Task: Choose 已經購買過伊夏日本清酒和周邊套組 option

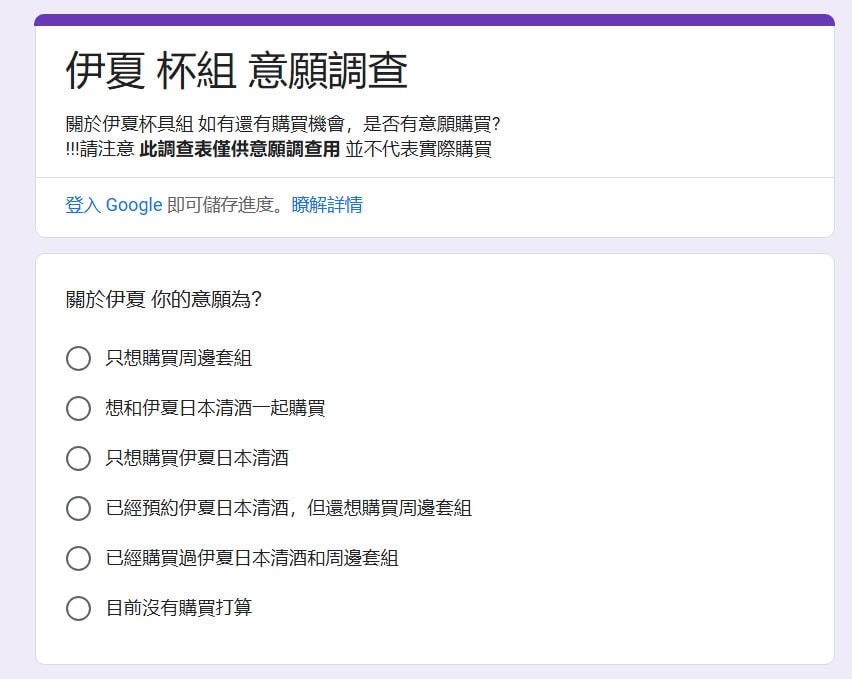Action: coord(78,558)
